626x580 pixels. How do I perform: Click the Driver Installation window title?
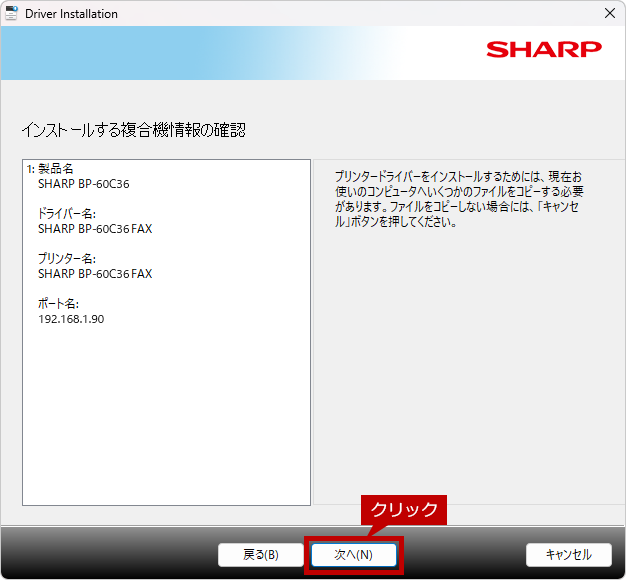point(71,14)
